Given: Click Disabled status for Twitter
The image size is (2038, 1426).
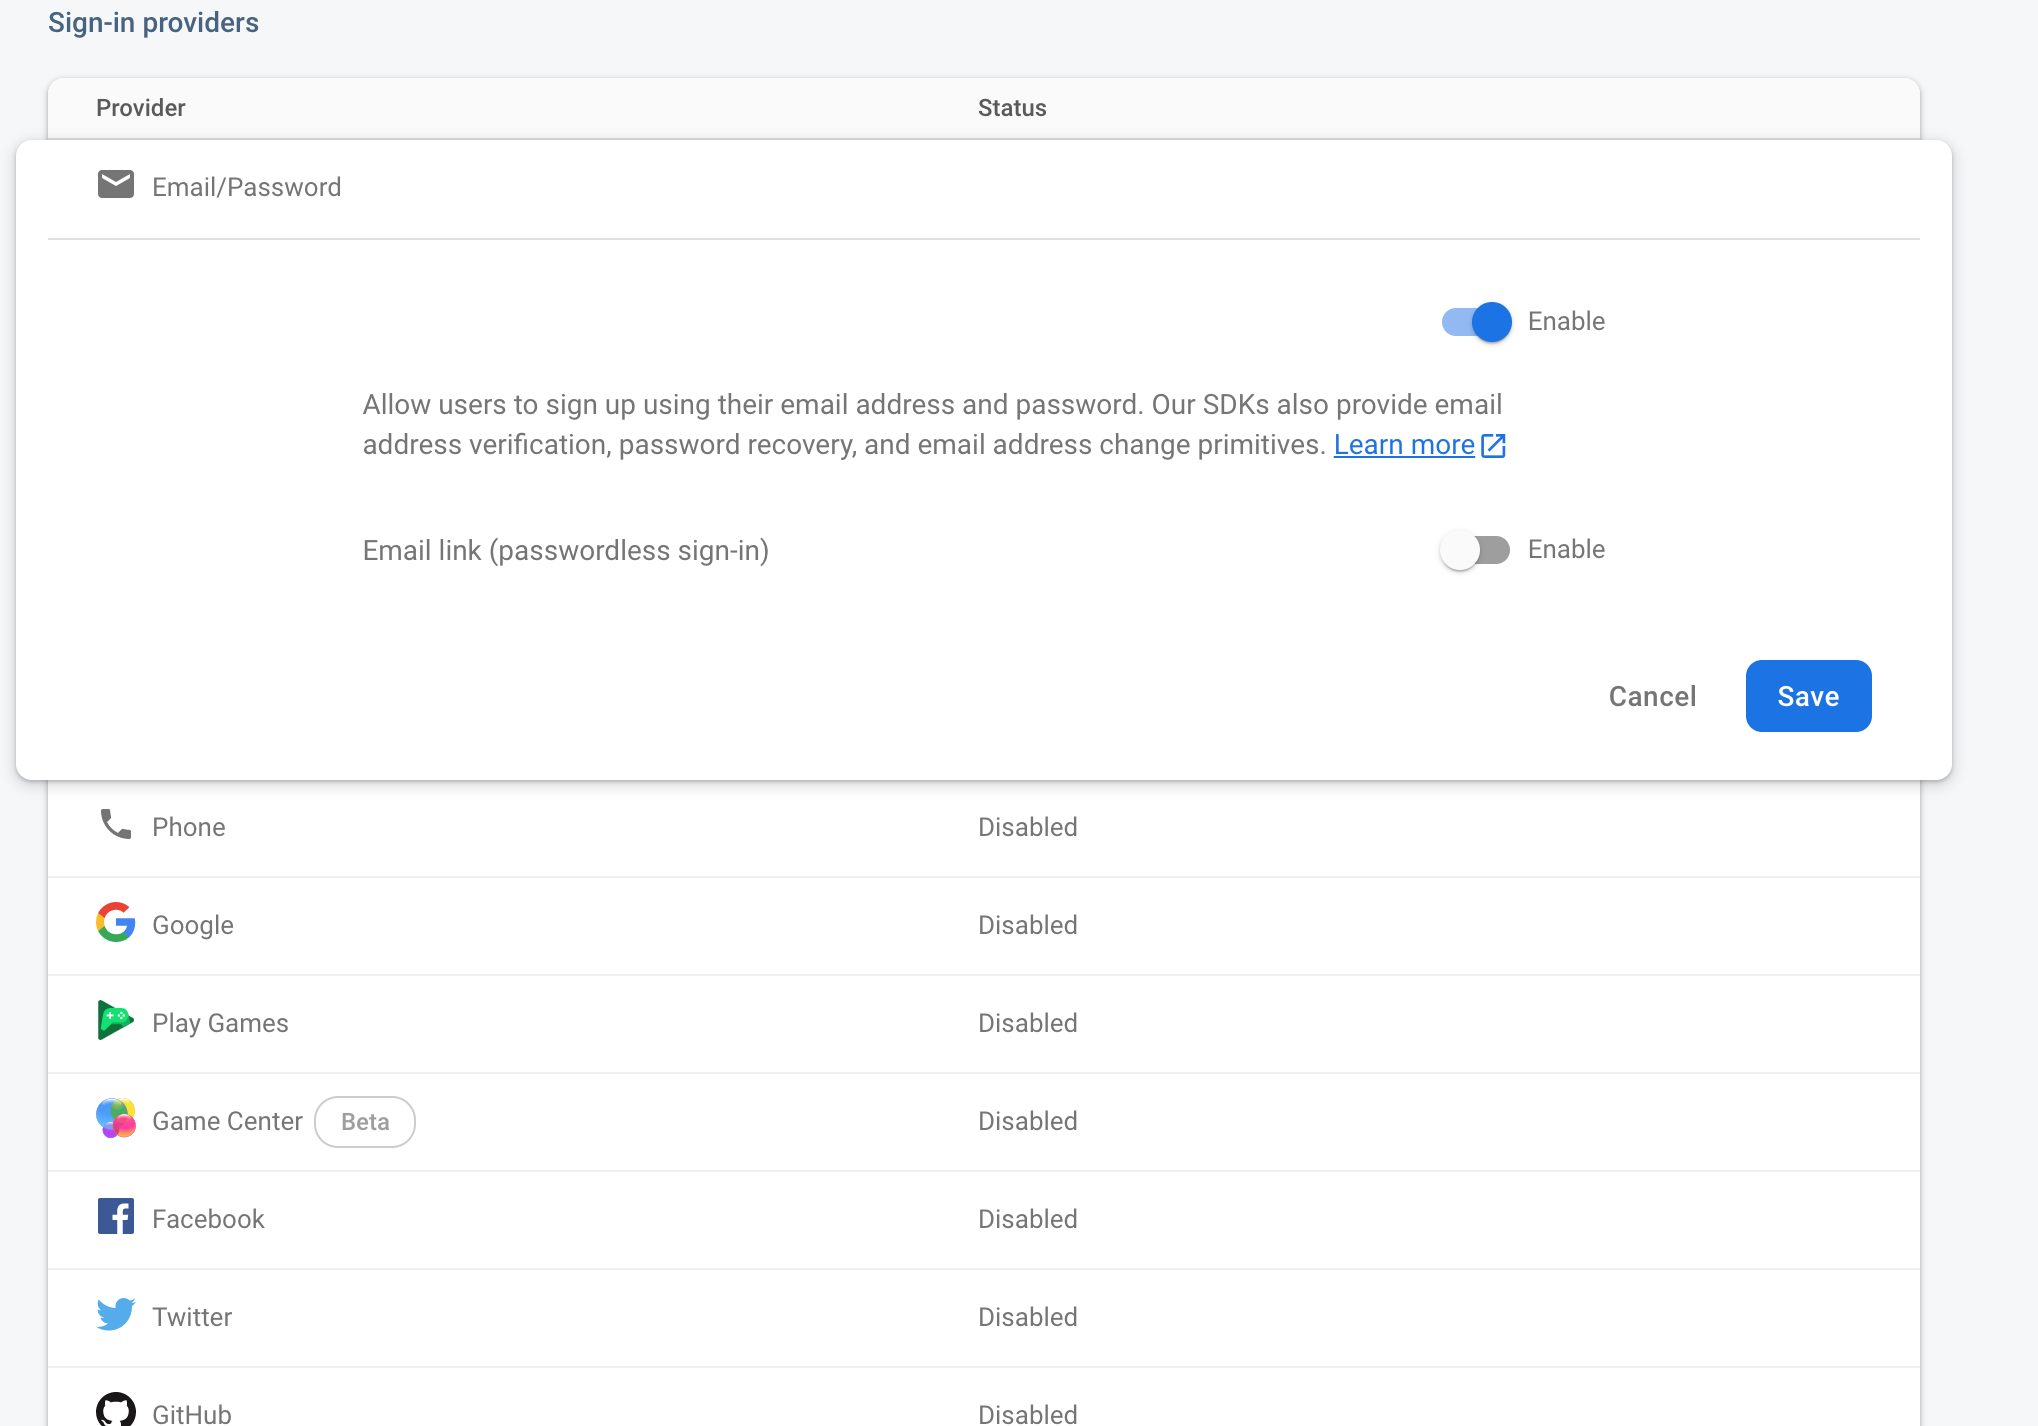Looking at the screenshot, I should click(x=1027, y=1317).
